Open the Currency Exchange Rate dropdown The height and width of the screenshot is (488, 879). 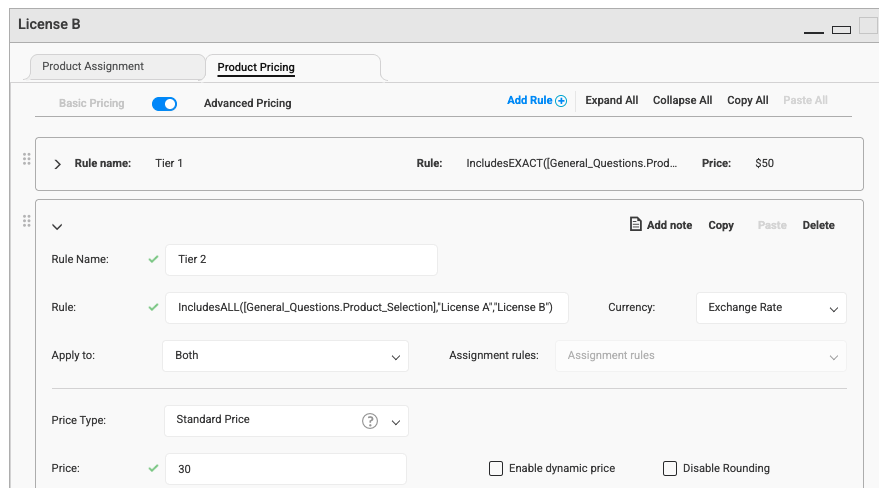[771, 308]
